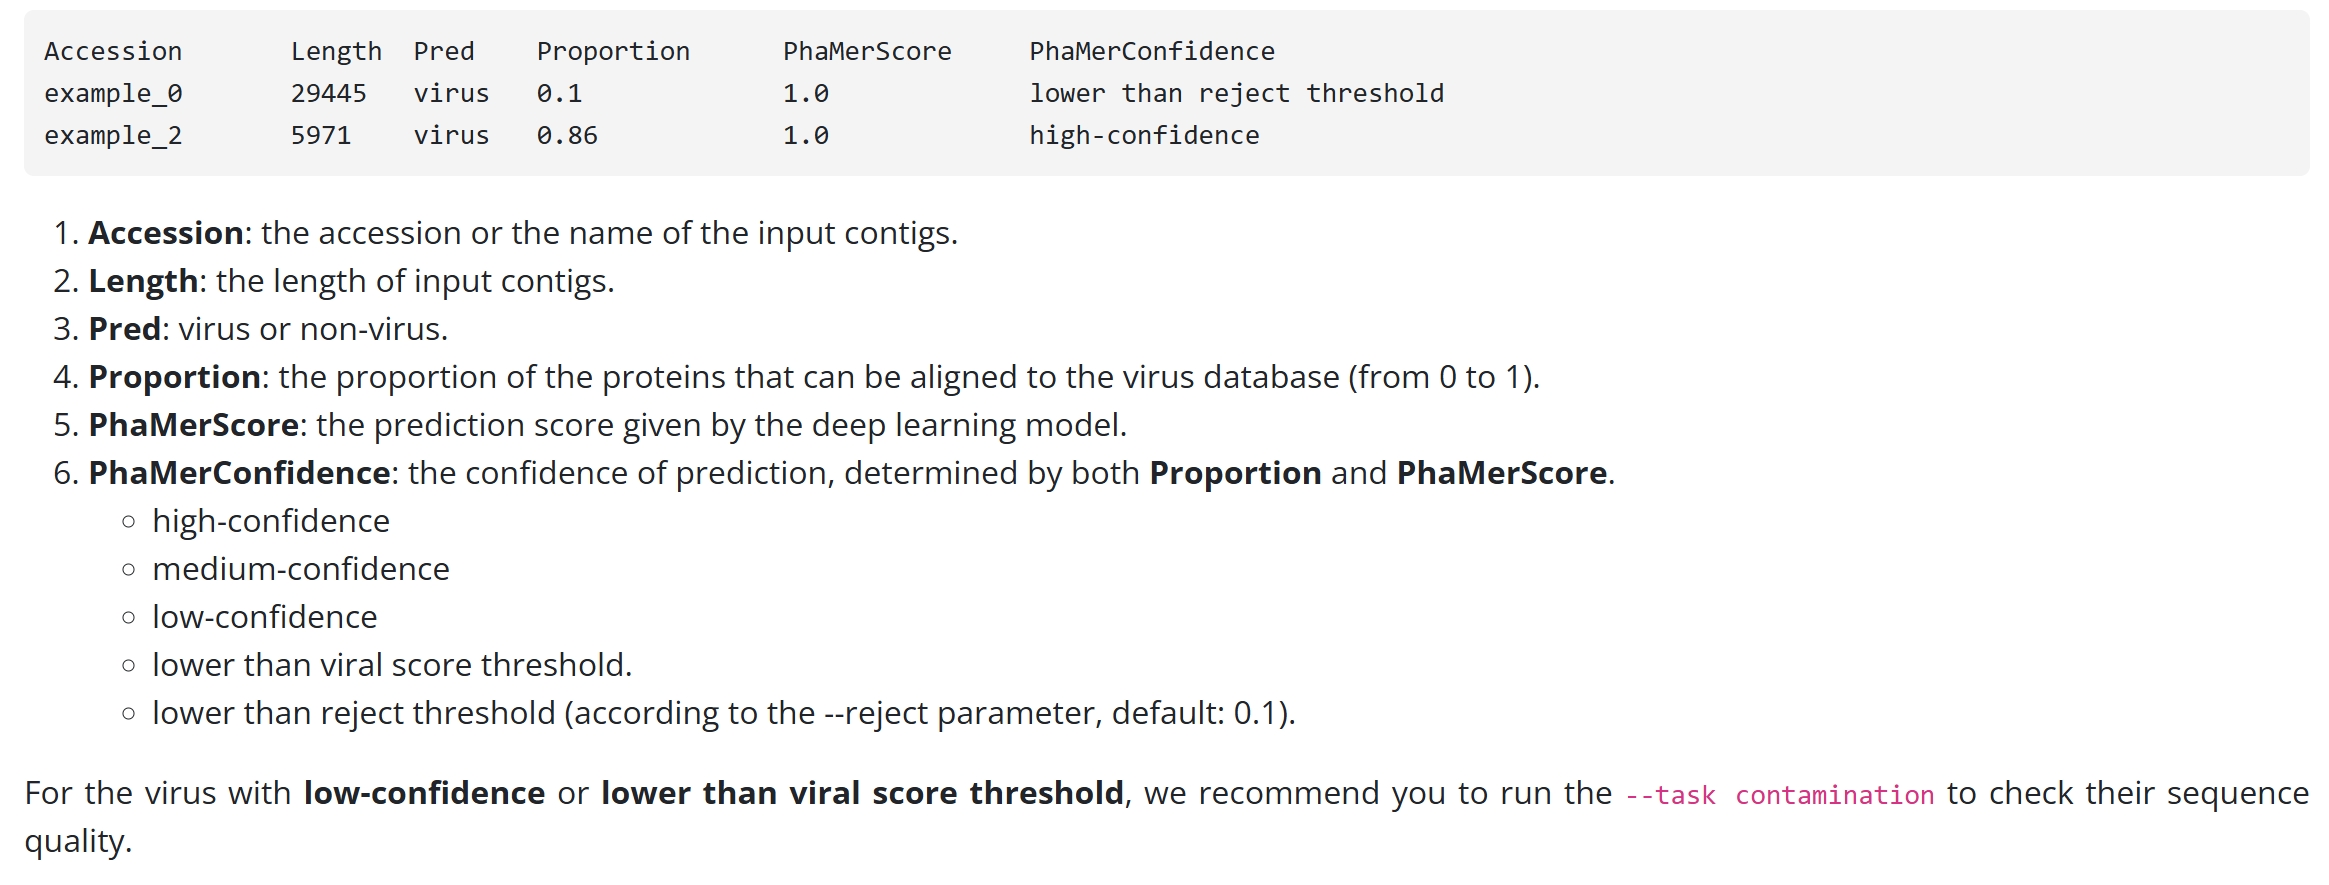
Task: Click the medium-confidence bullet item
Action: tap(301, 569)
